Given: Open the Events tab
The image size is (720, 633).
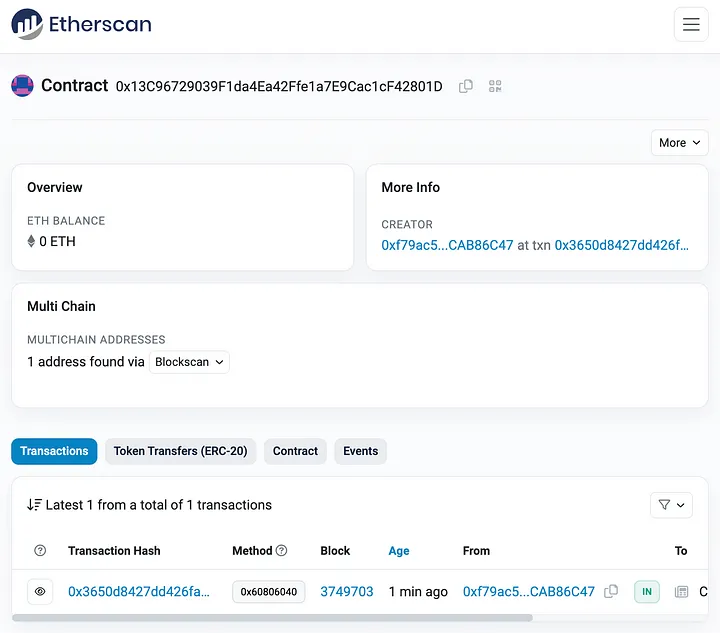Looking at the screenshot, I should [x=360, y=451].
